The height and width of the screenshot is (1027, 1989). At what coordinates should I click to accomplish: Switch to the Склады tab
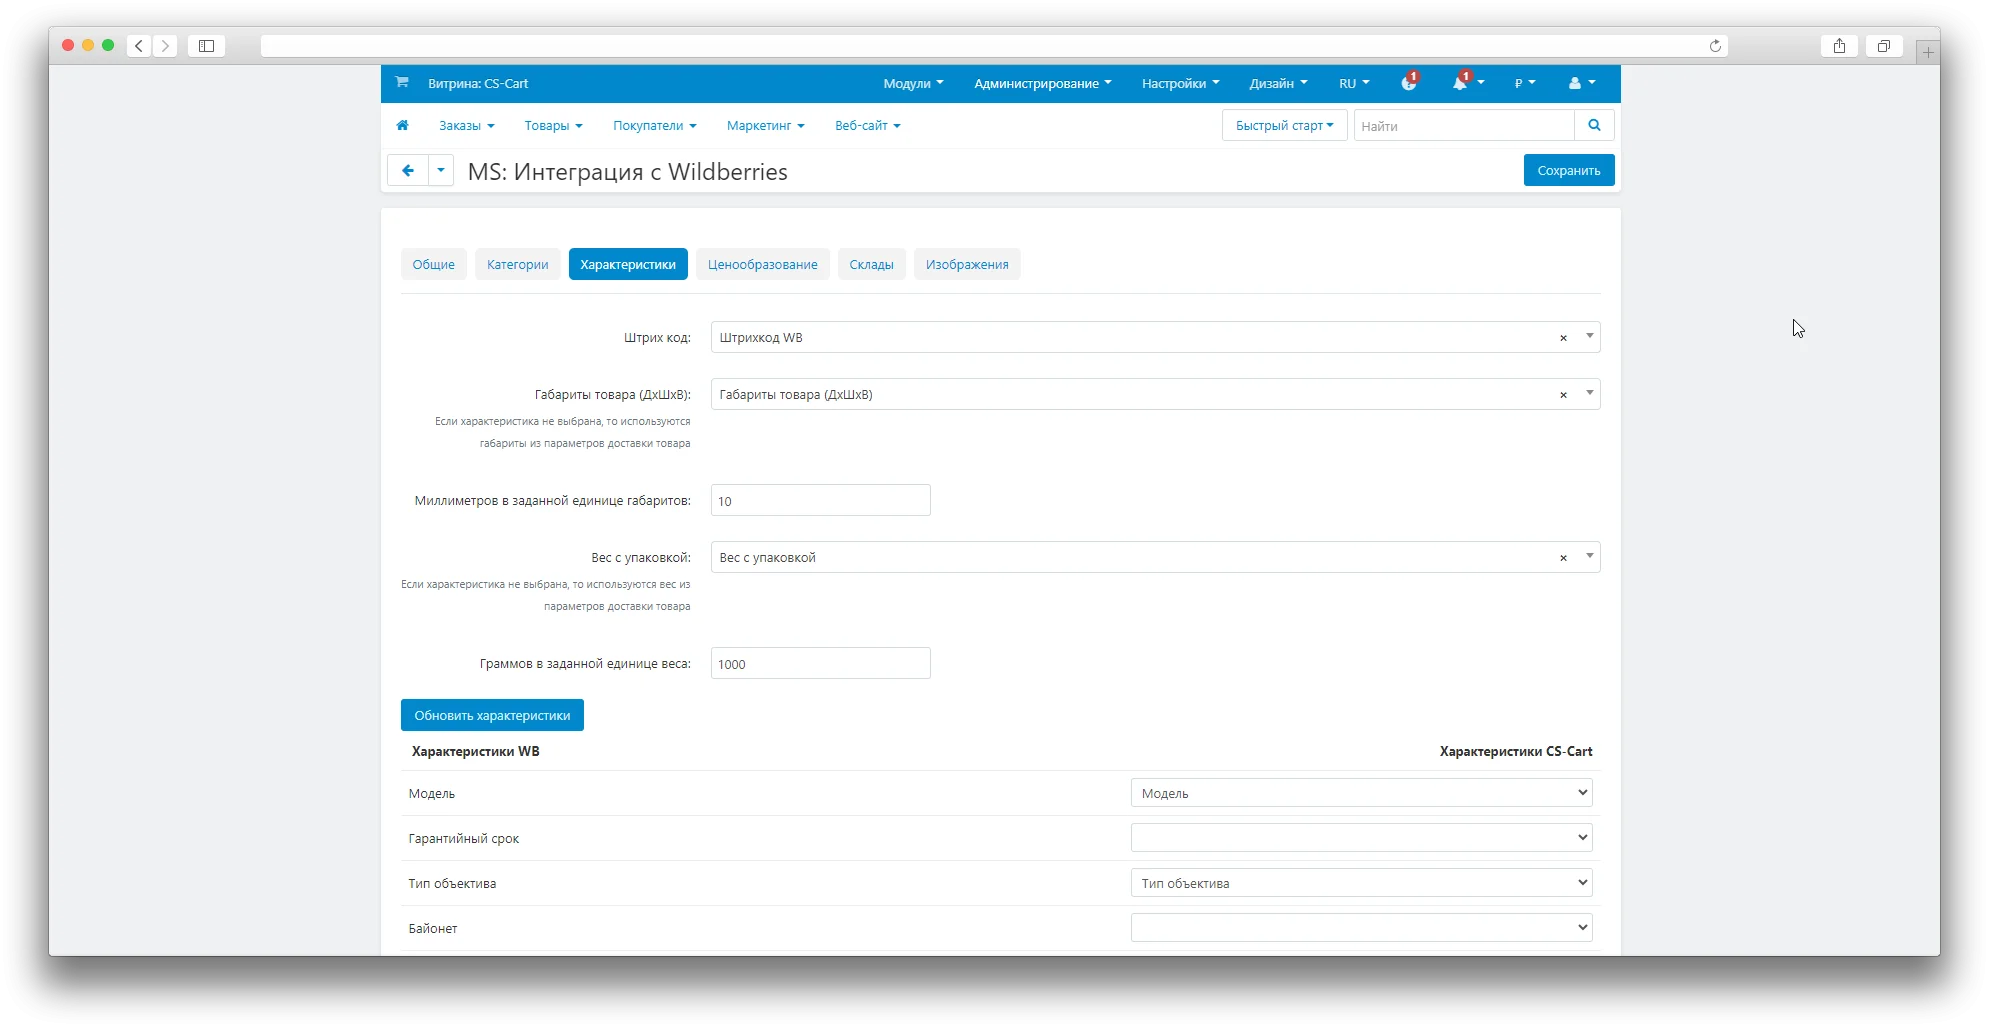click(872, 264)
